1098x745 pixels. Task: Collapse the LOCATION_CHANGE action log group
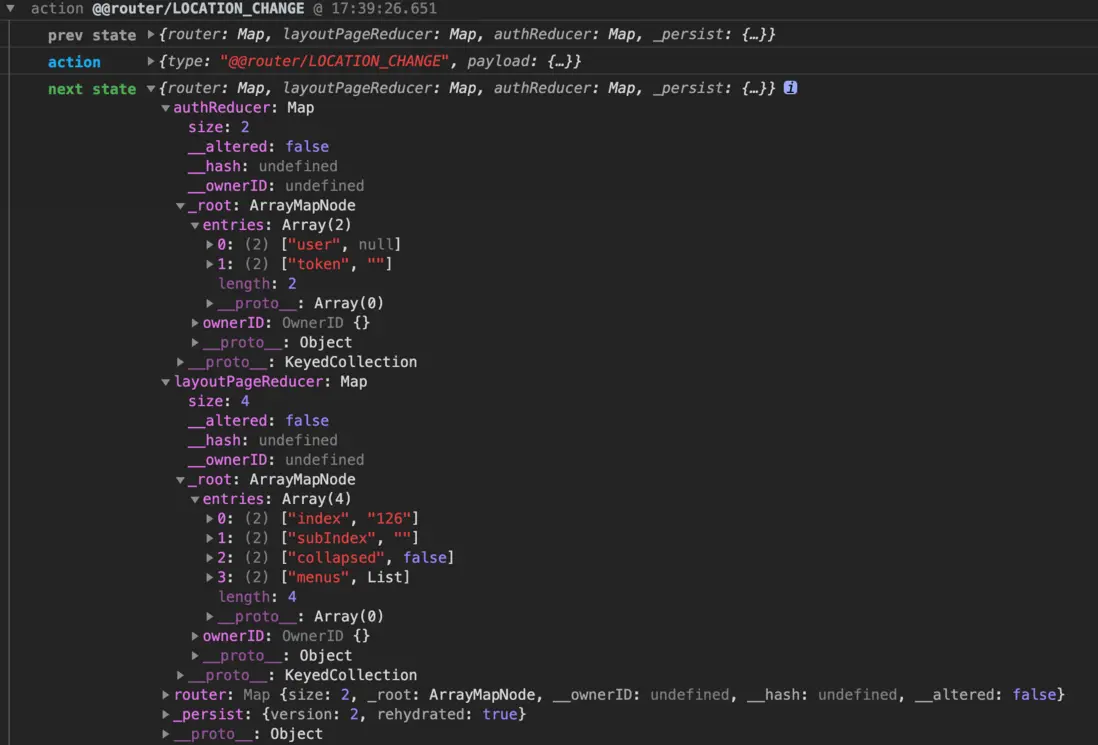point(11,8)
